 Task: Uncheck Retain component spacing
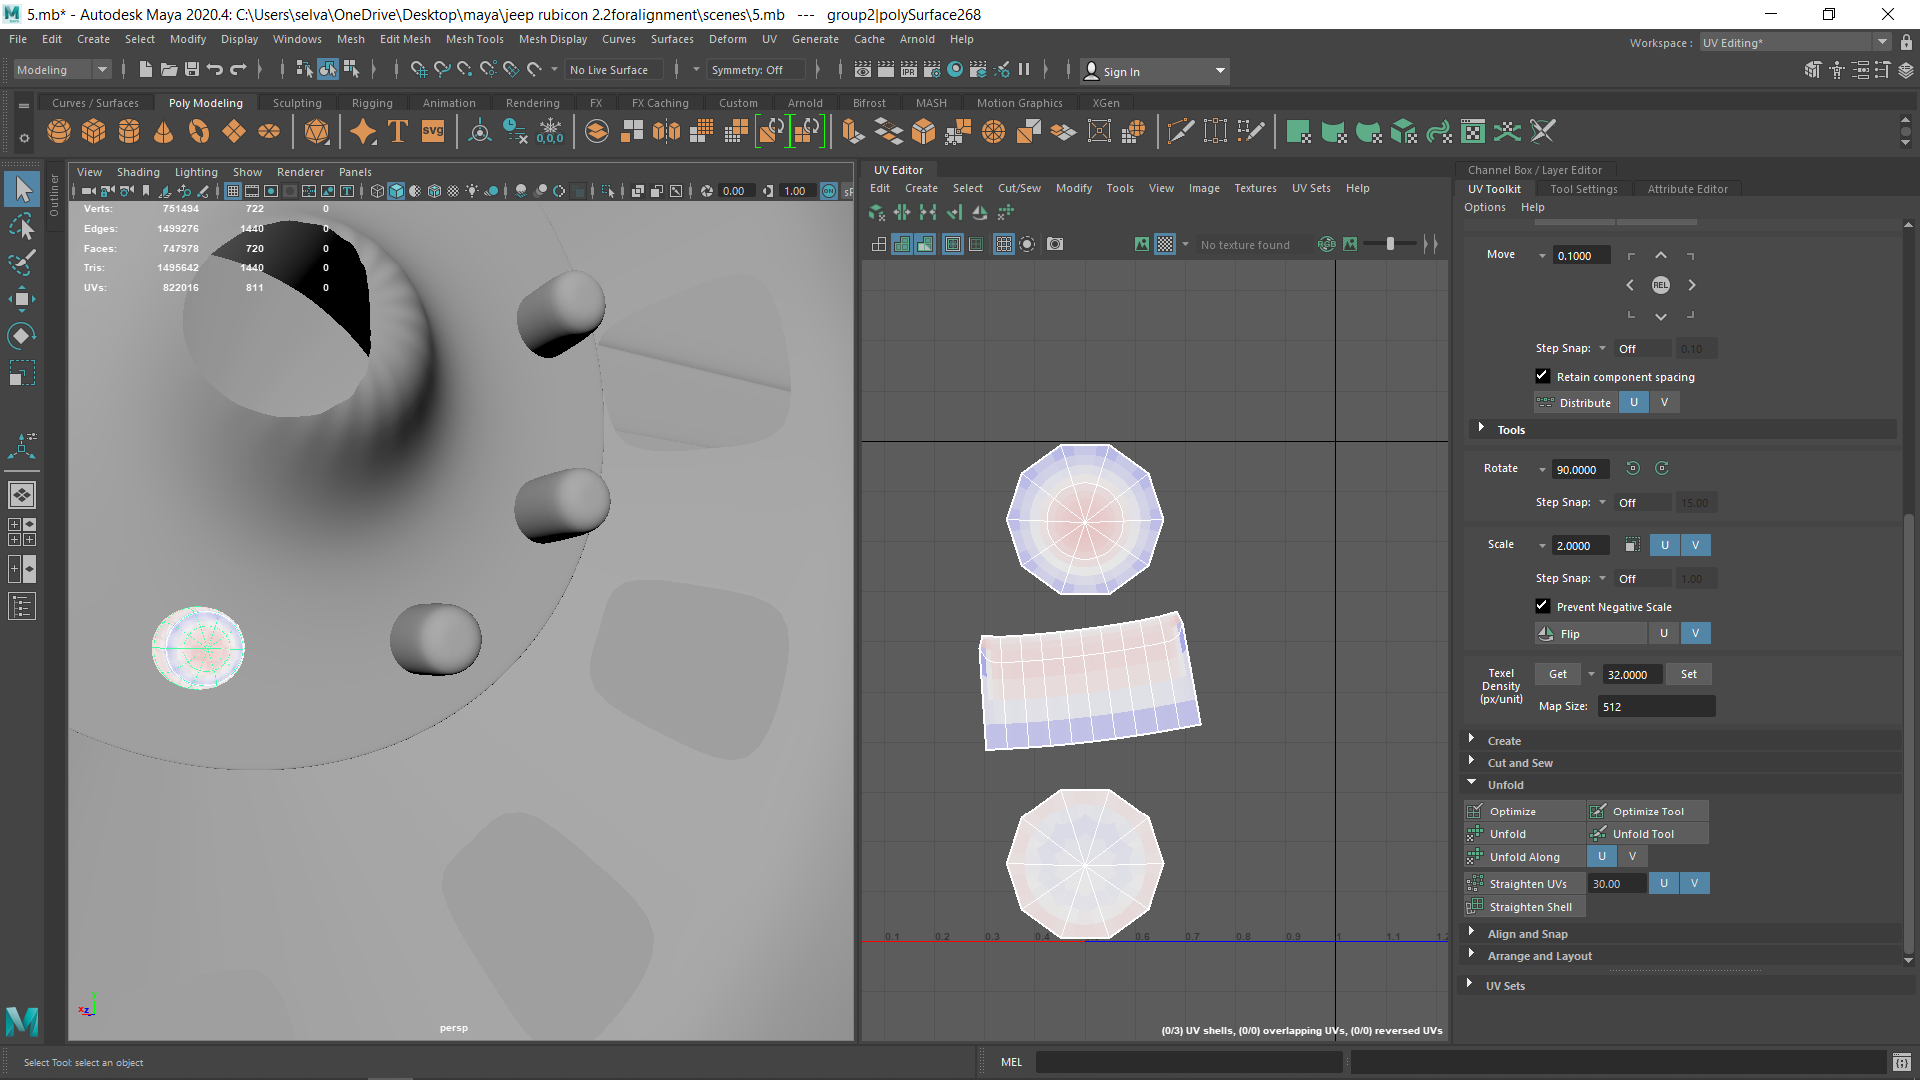tap(1542, 376)
